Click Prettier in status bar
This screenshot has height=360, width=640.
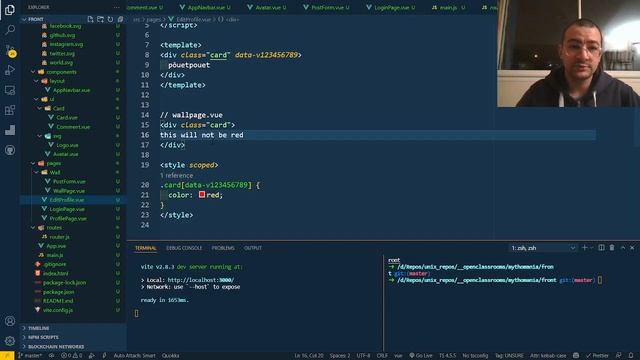[x=598, y=356]
